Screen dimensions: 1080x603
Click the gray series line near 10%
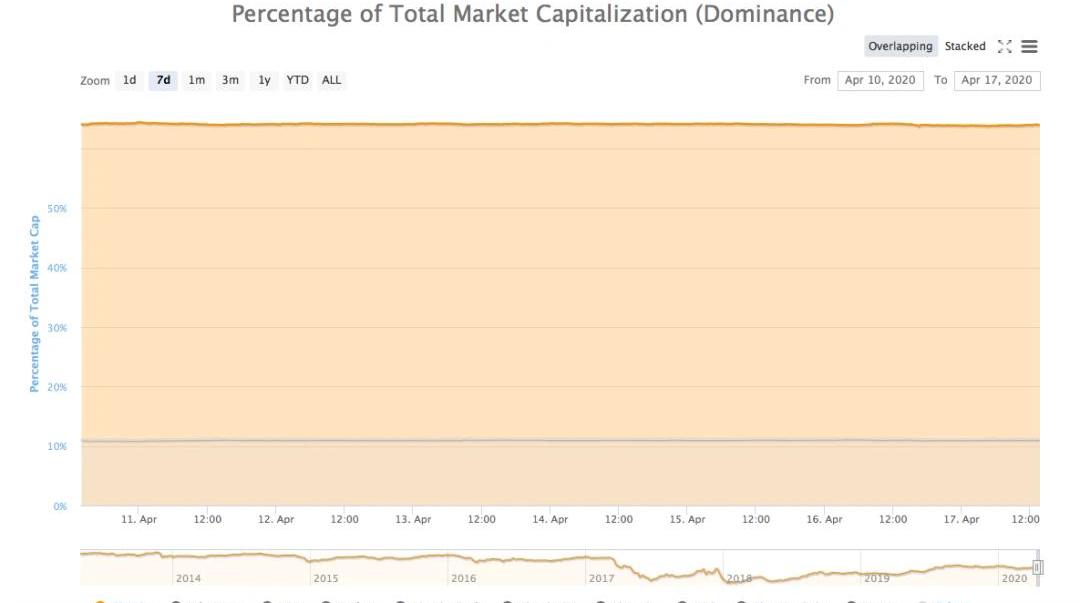tap(560, 440)
